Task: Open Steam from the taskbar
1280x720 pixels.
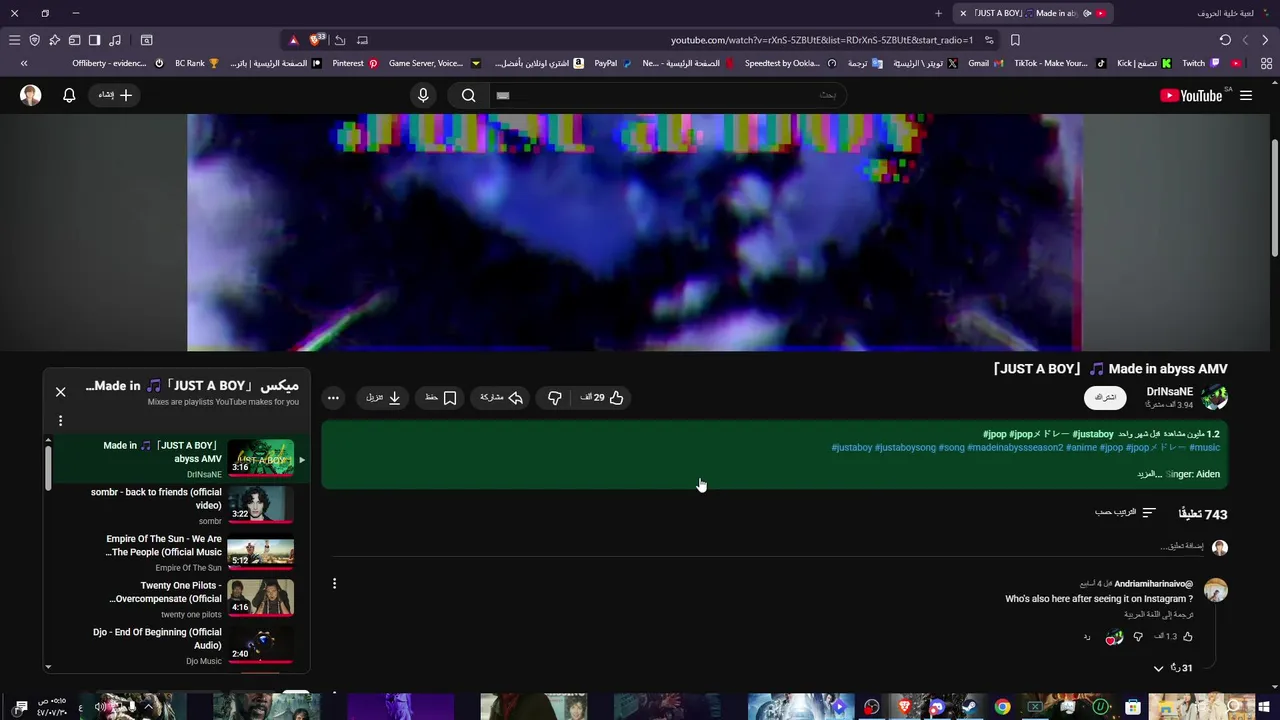Action: pyautogui.click(x=969, y=707)
